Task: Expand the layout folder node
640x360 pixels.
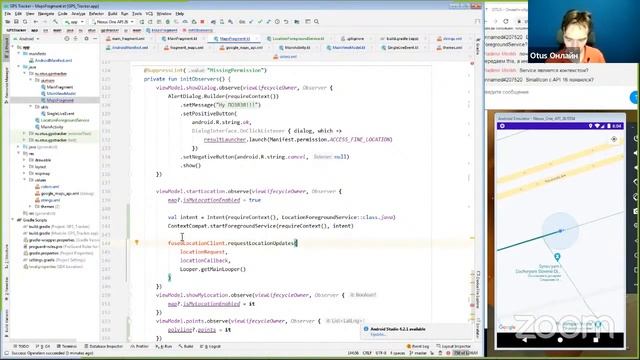Action: point(24,167)
